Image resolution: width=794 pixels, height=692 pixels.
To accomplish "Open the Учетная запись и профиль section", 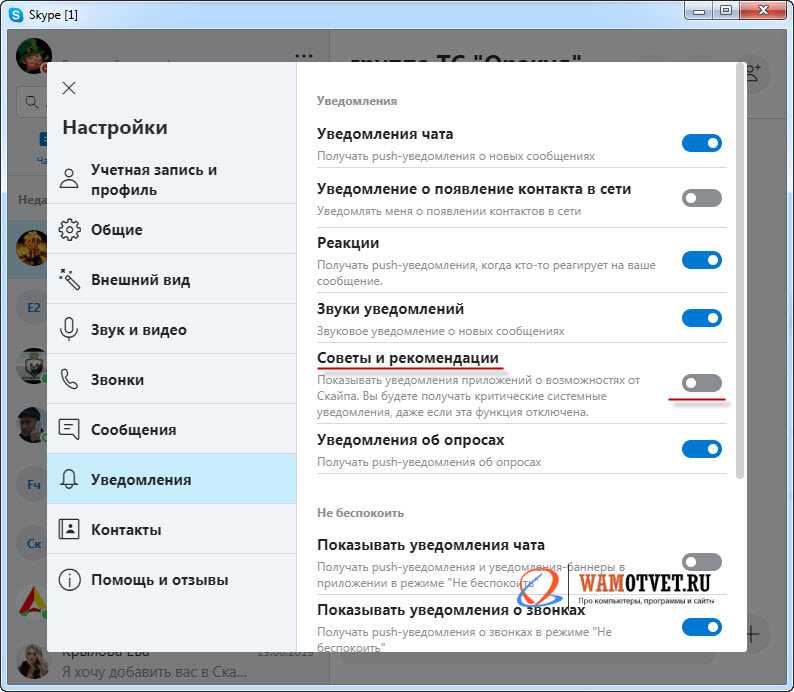I will [x=172, y=179].
